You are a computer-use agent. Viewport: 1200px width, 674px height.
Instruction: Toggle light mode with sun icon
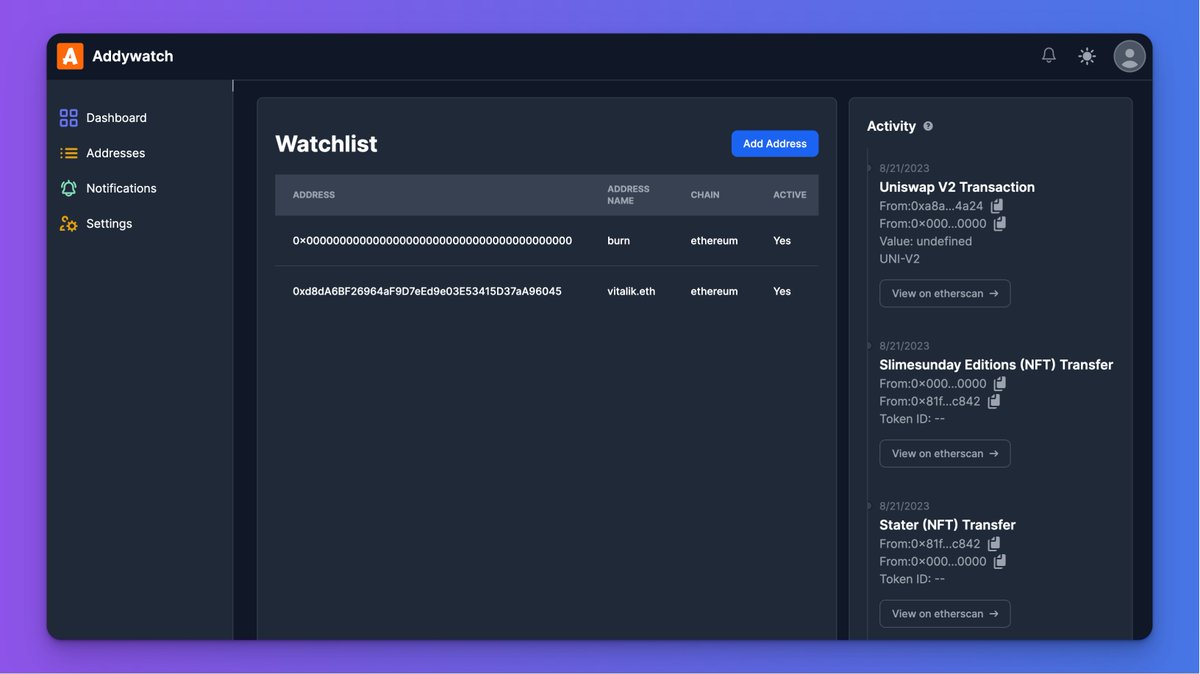point(1087,56)
